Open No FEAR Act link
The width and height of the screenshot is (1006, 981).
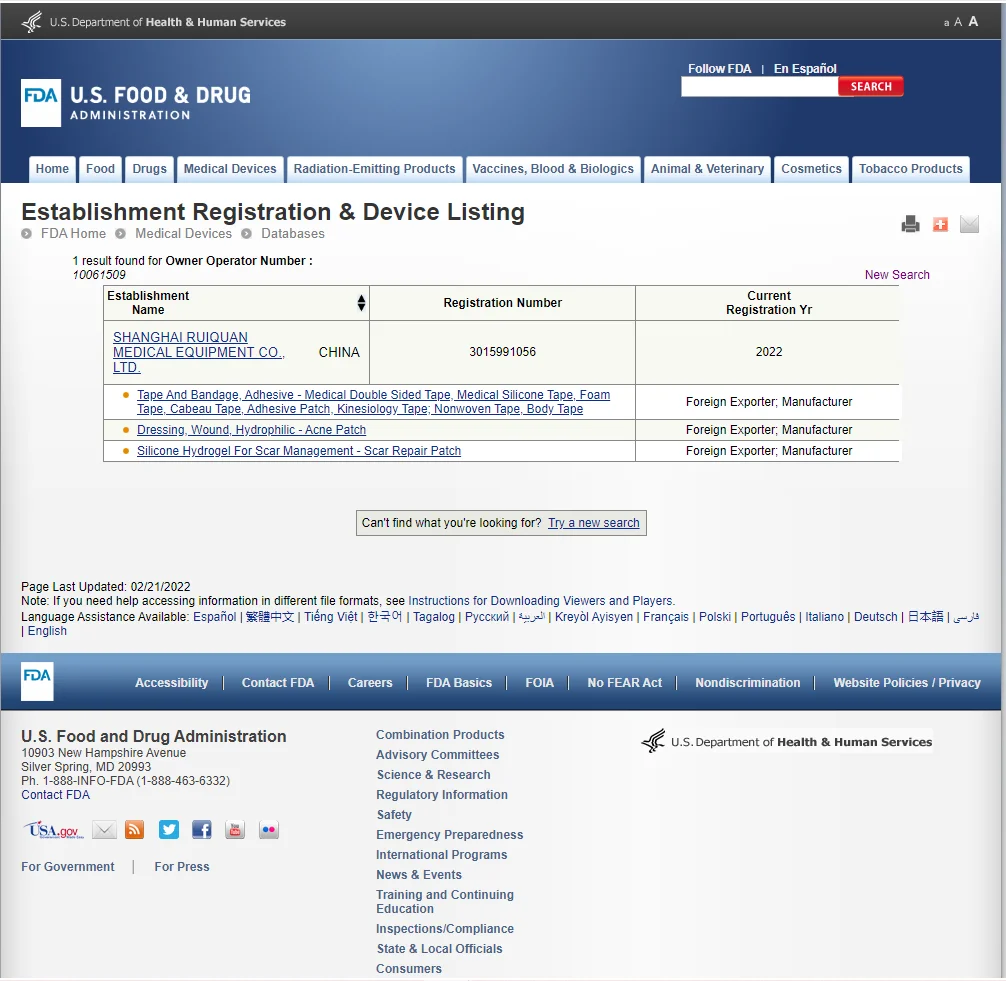624,683
